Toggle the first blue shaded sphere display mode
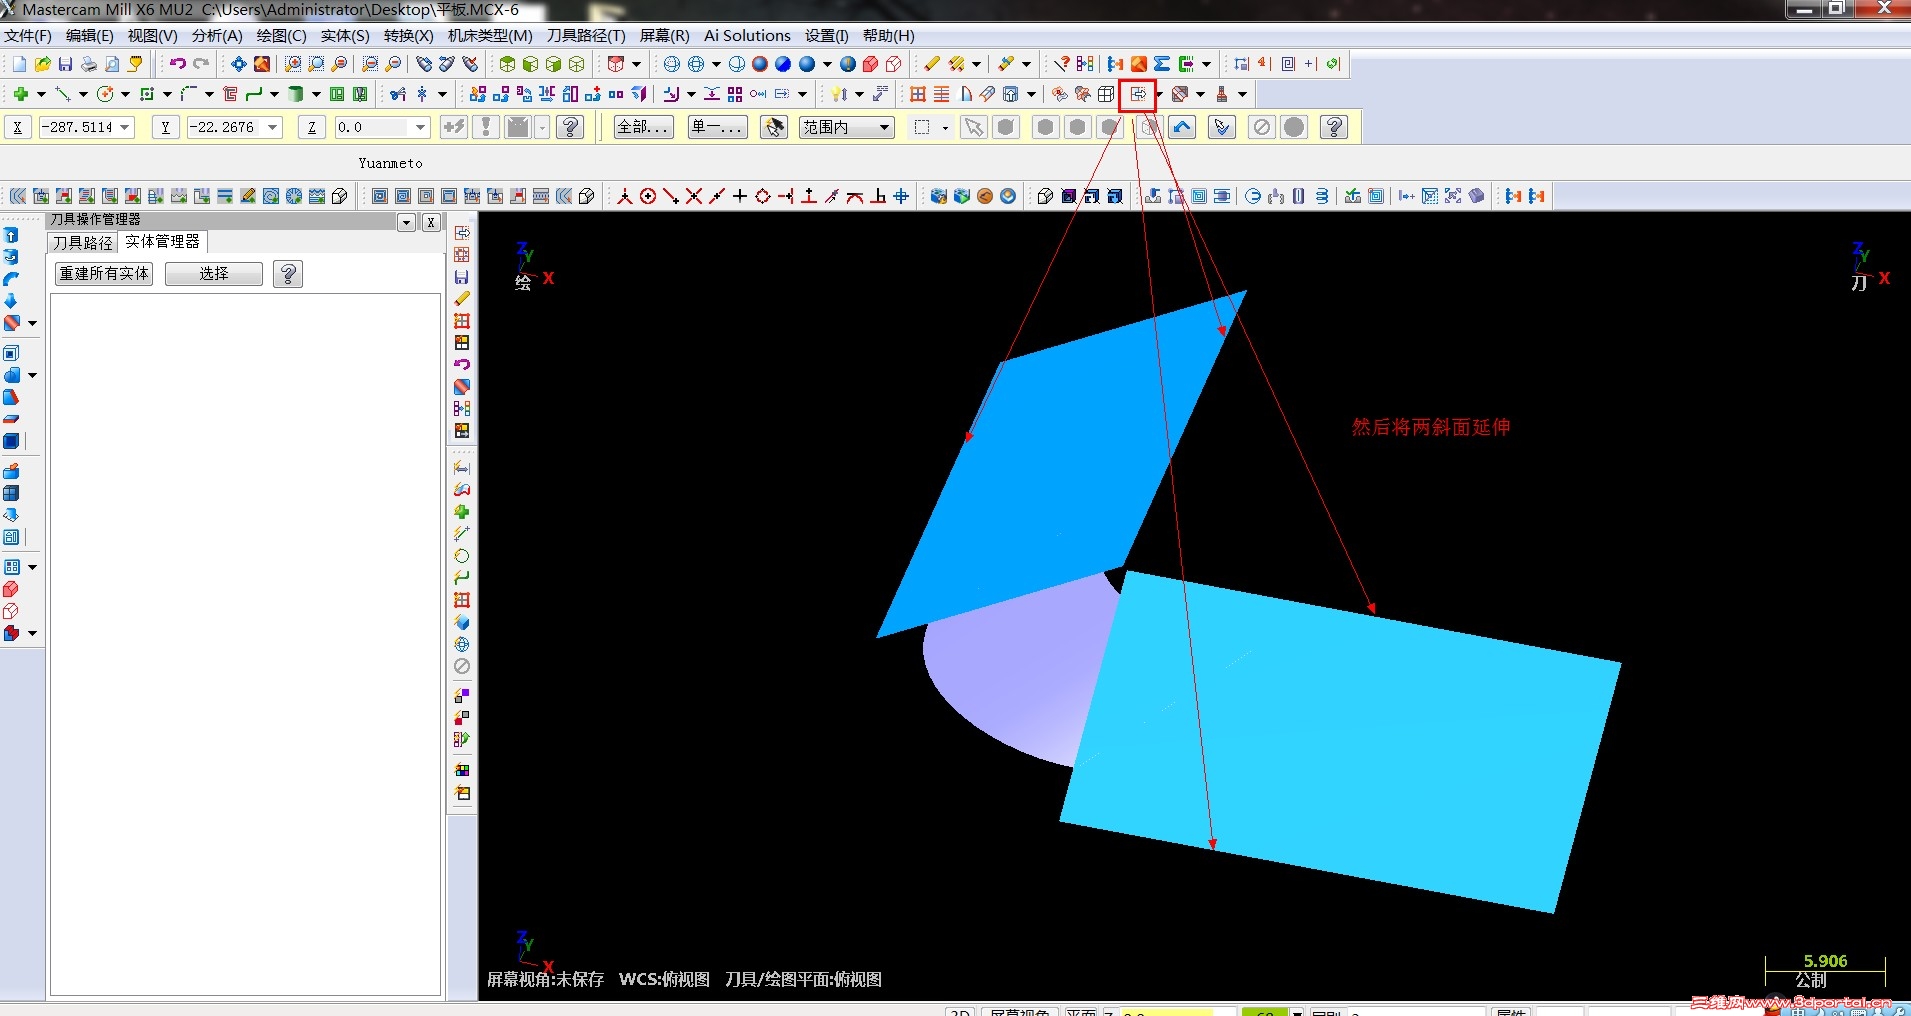1911x1016 pixels. (x=760, y=64)
